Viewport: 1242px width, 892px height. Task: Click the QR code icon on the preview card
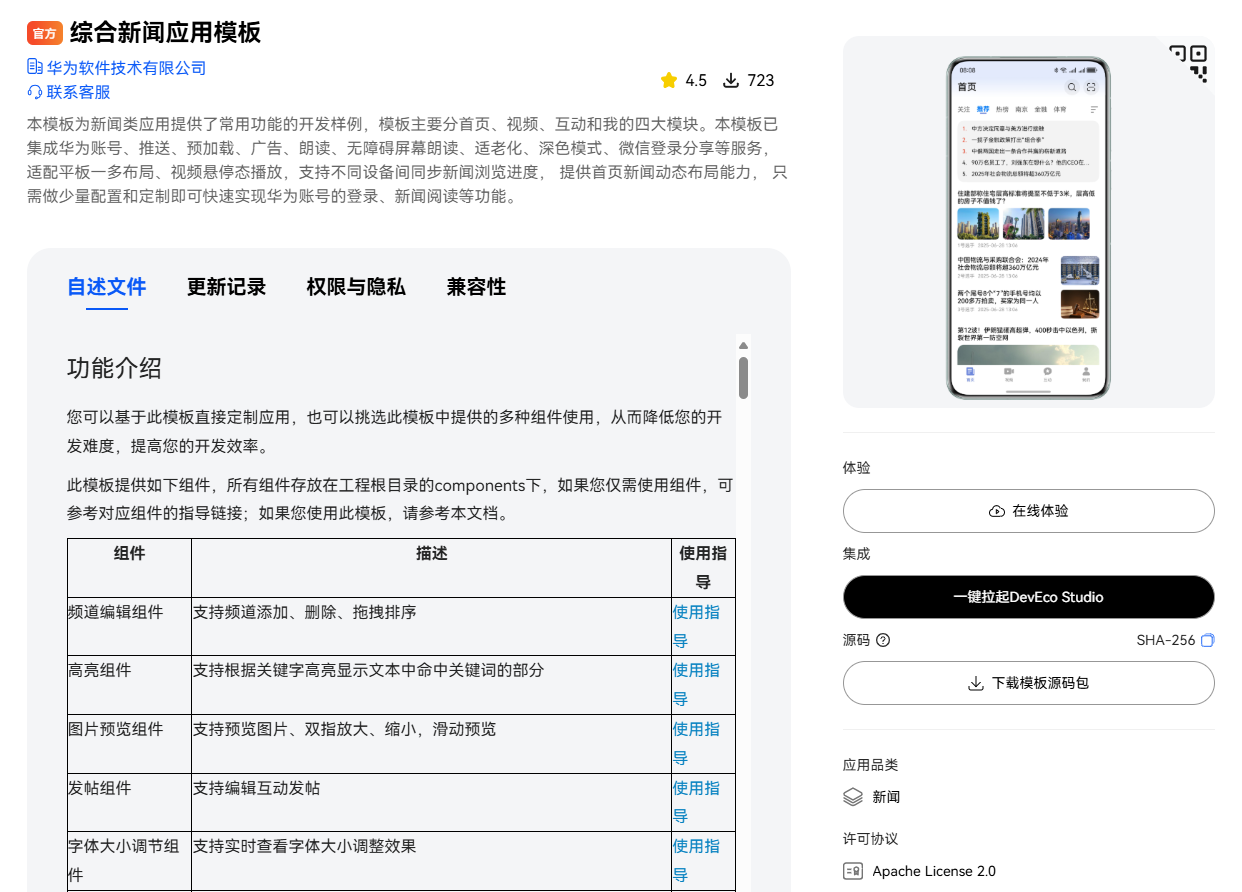[x=1190, y=62]
